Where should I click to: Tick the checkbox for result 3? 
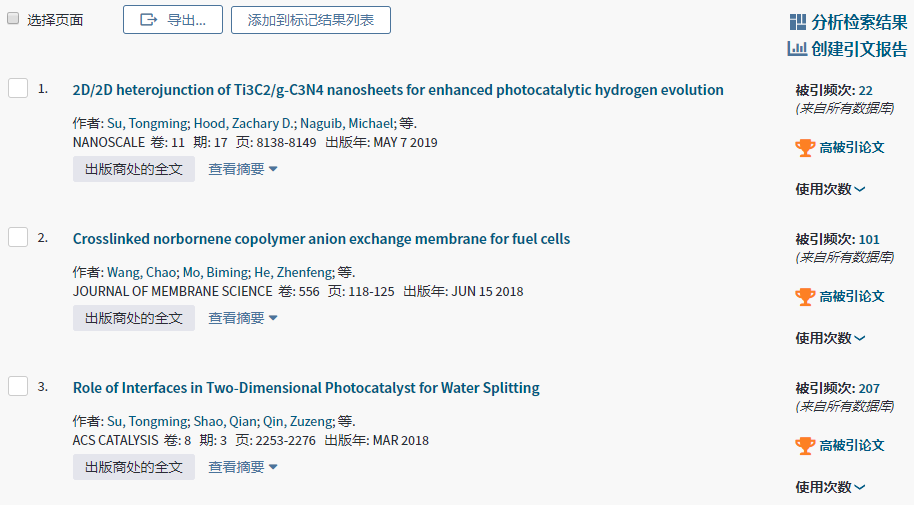(x=18, y=386)
